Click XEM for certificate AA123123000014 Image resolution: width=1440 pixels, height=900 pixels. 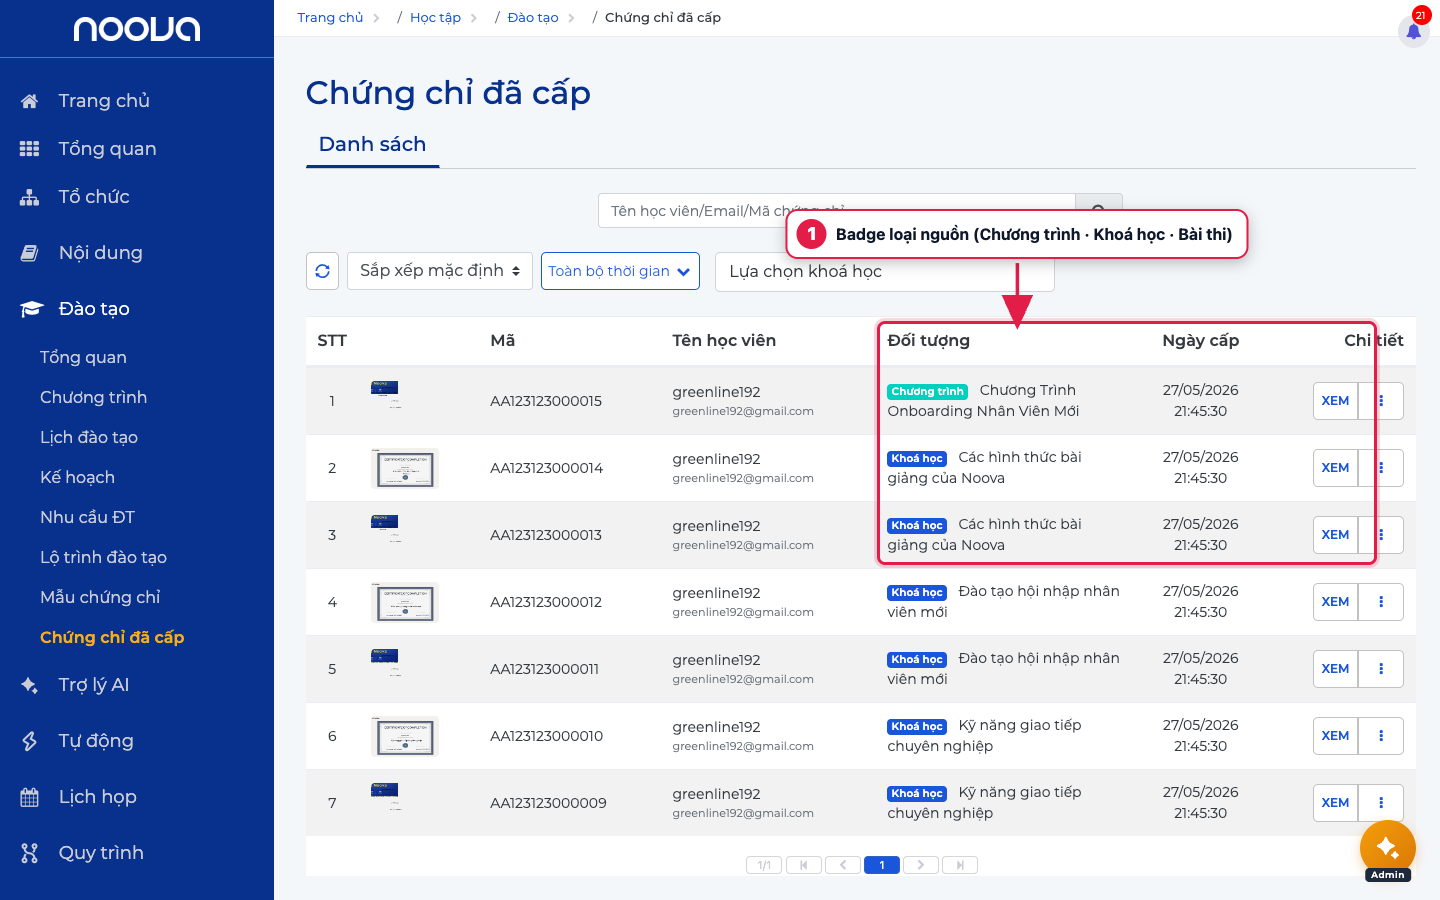click(1335, 468)
